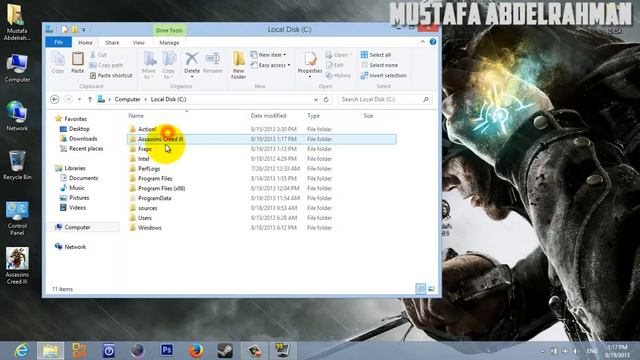Switch to the Manage tab
Image resolution: width=640 pixels, height=360 pixels.
(x=169, y=42)
